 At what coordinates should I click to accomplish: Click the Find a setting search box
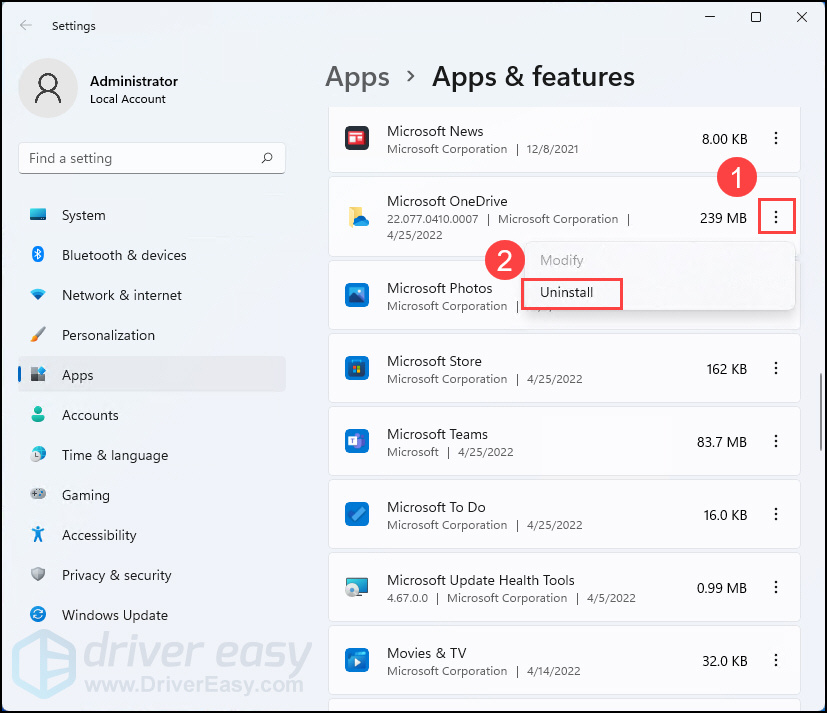click(152, 158)
